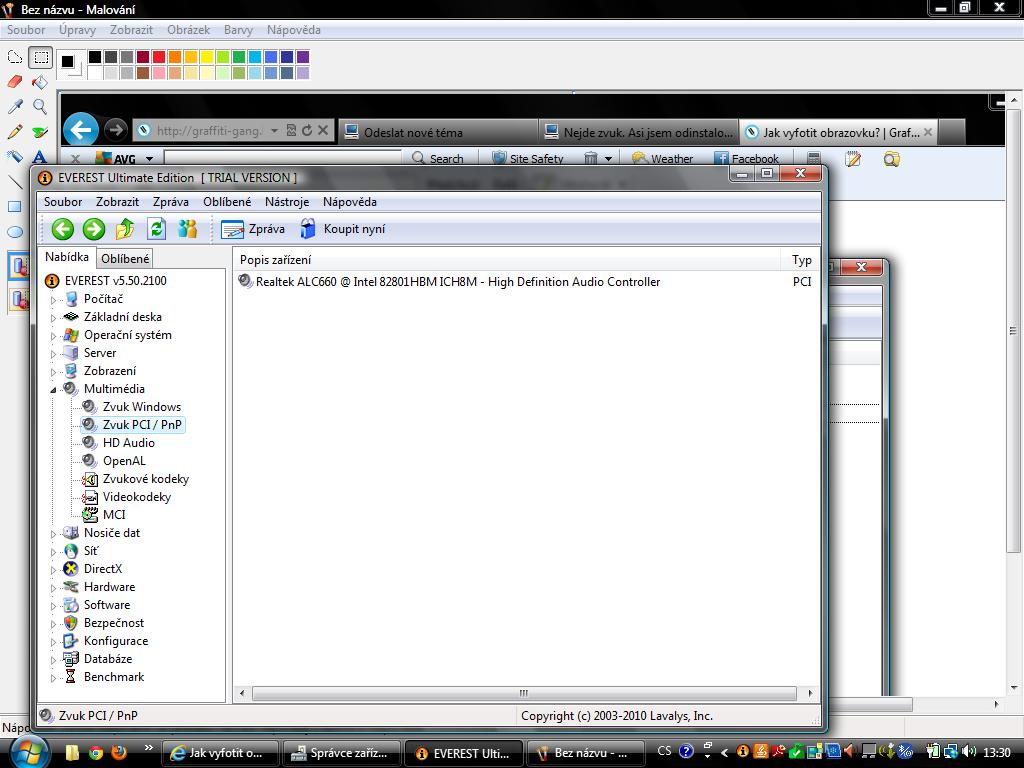Click the Search button in the AVG toolbar

[x=438, y=159]
